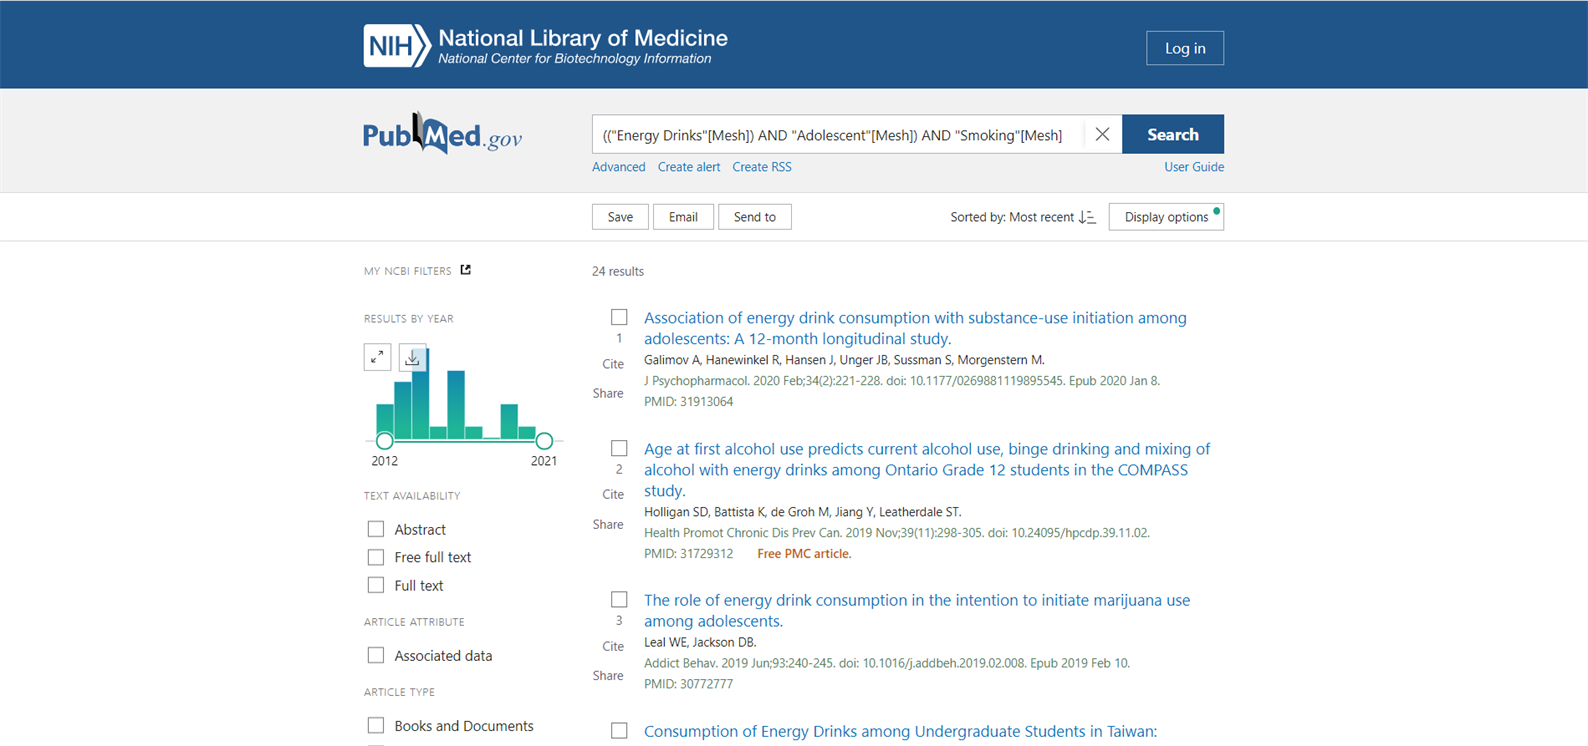Open My NCBI Filters external link icon

tap(465, 270)
